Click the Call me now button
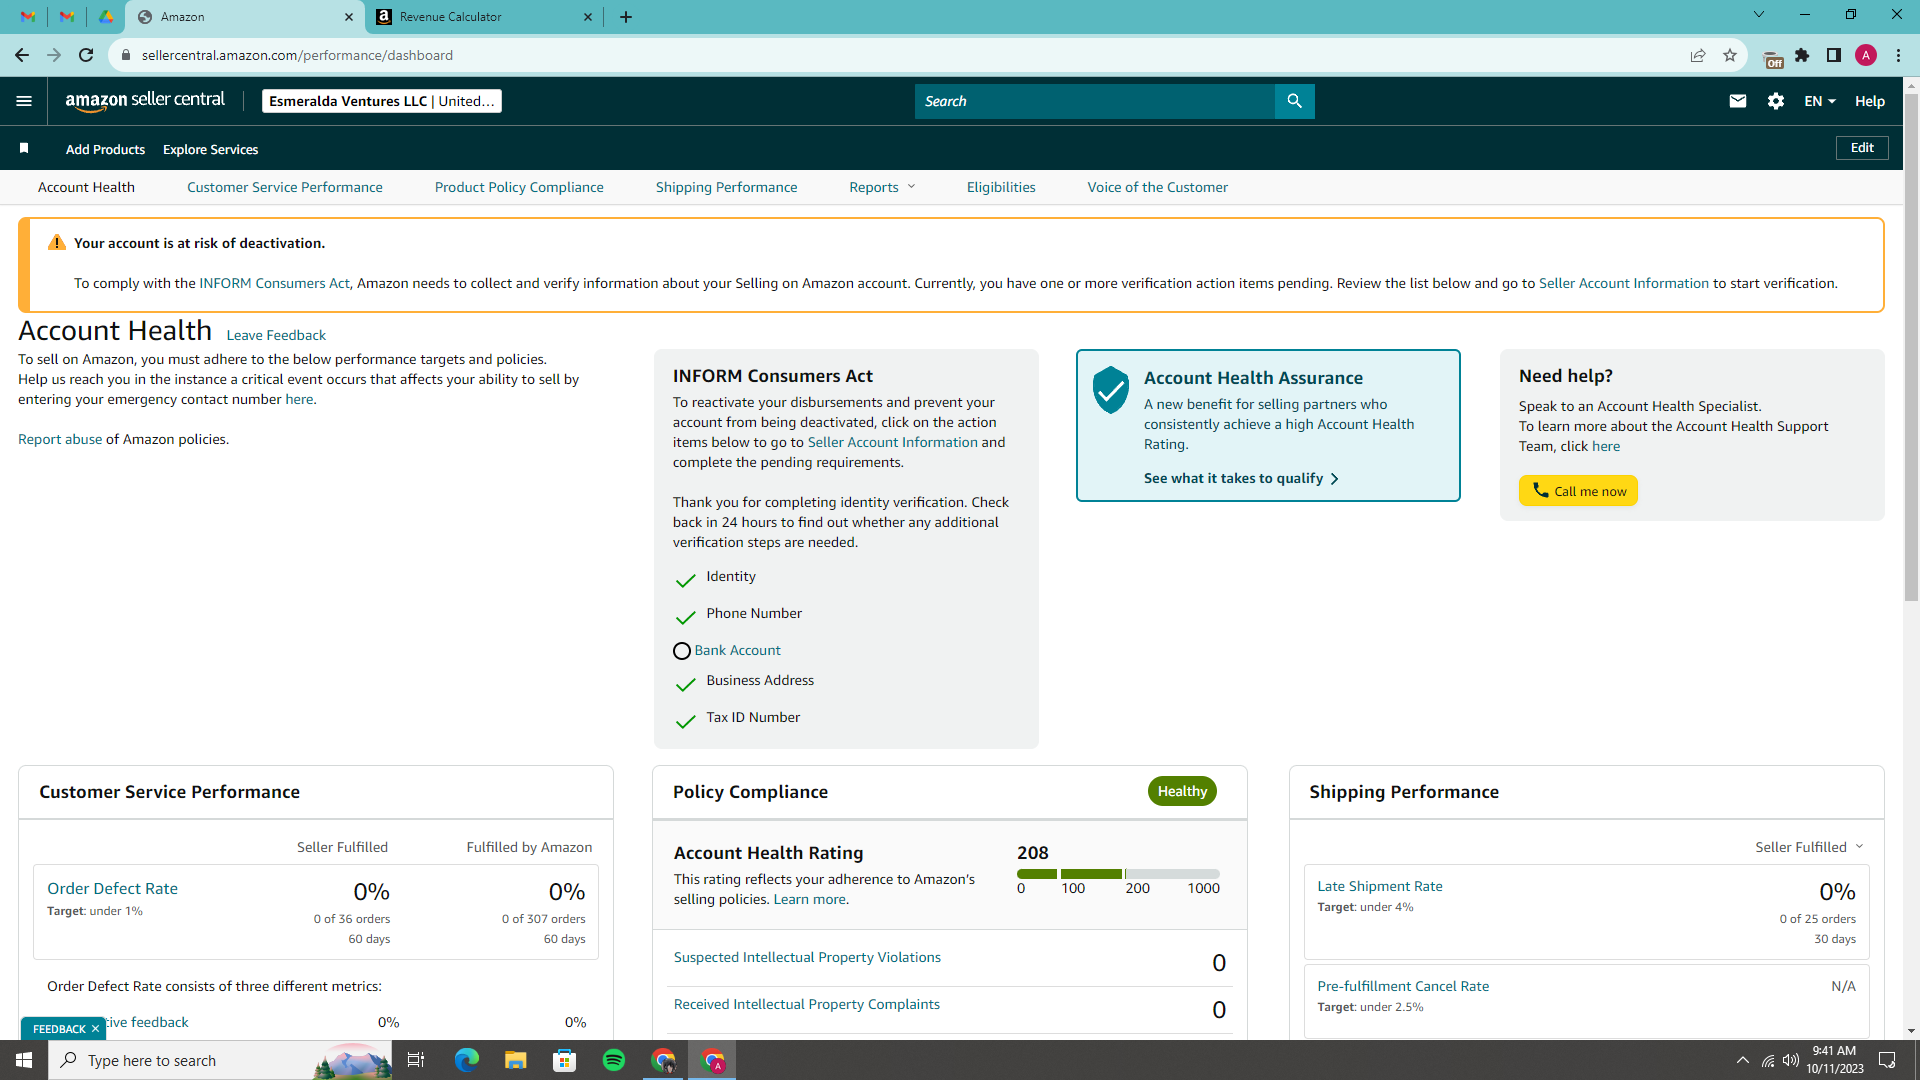The width and height of the screenshot is (1920, 1080). pos(1578,490)
